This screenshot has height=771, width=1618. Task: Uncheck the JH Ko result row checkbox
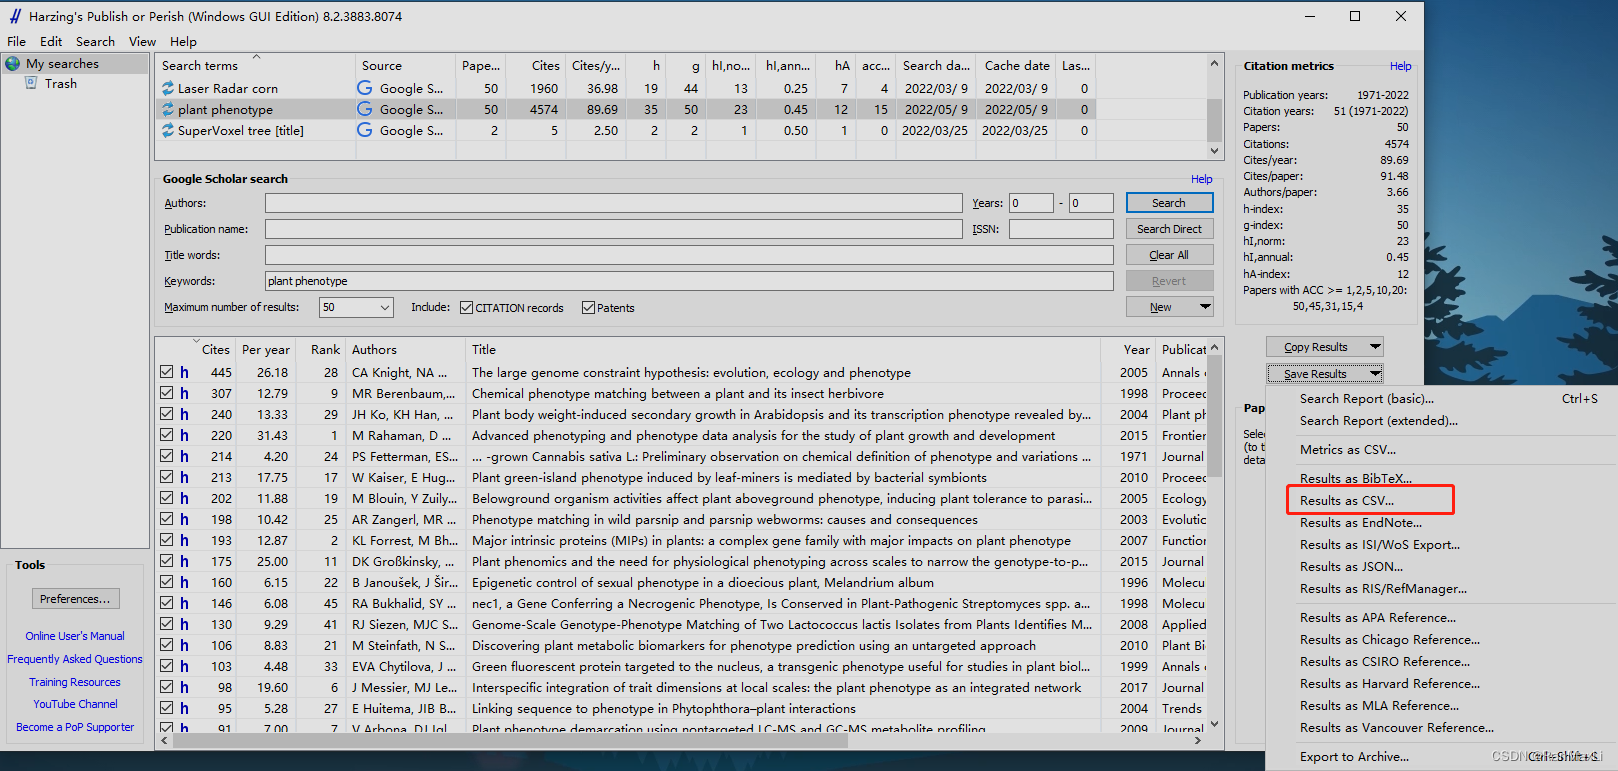coord(166,414)
